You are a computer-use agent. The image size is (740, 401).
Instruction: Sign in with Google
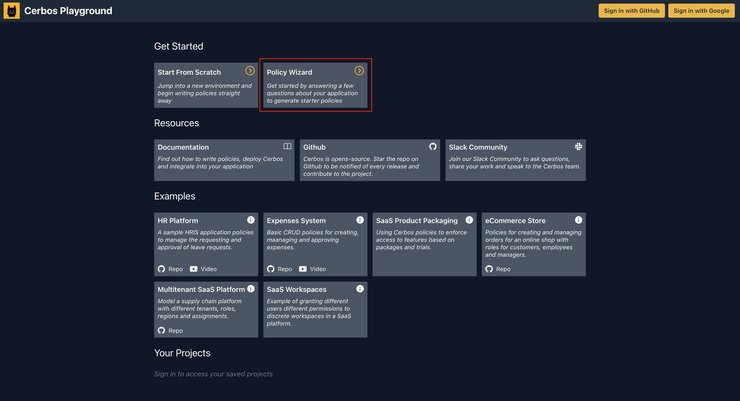tap(701, 11)
